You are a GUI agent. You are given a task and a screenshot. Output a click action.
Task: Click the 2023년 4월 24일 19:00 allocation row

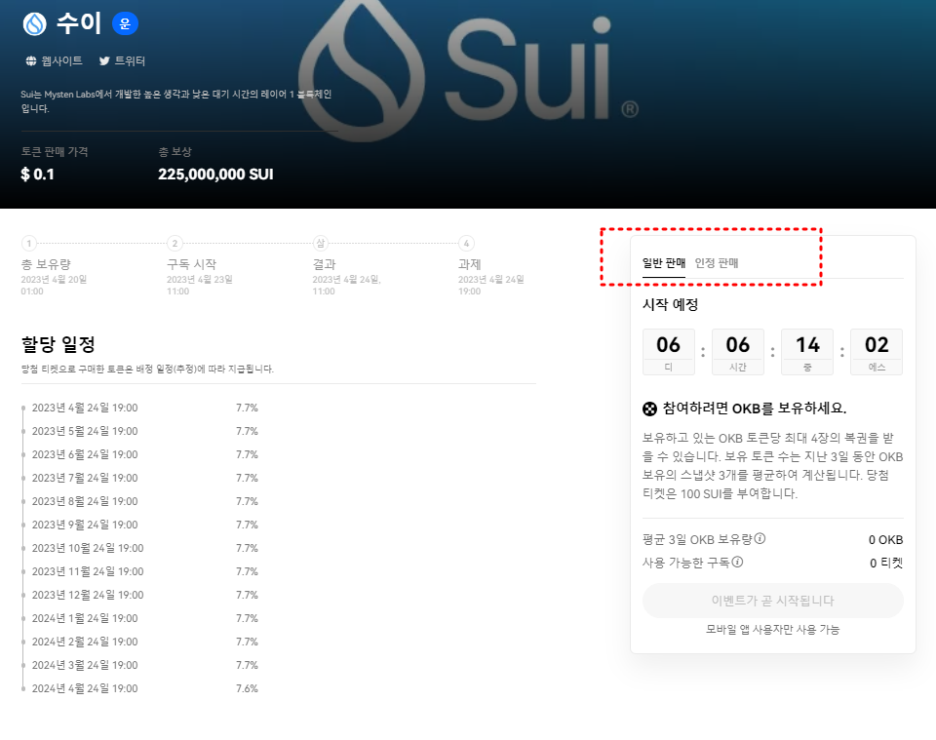pyautogui.click(x=140, y=408)
